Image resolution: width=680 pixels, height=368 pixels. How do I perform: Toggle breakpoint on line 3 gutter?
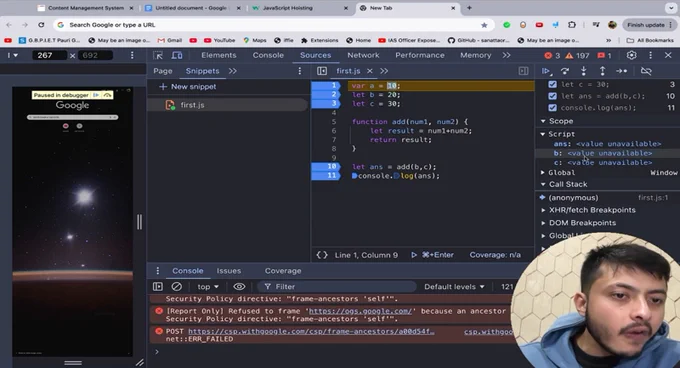pyautogui.click(x=326, y=104)
